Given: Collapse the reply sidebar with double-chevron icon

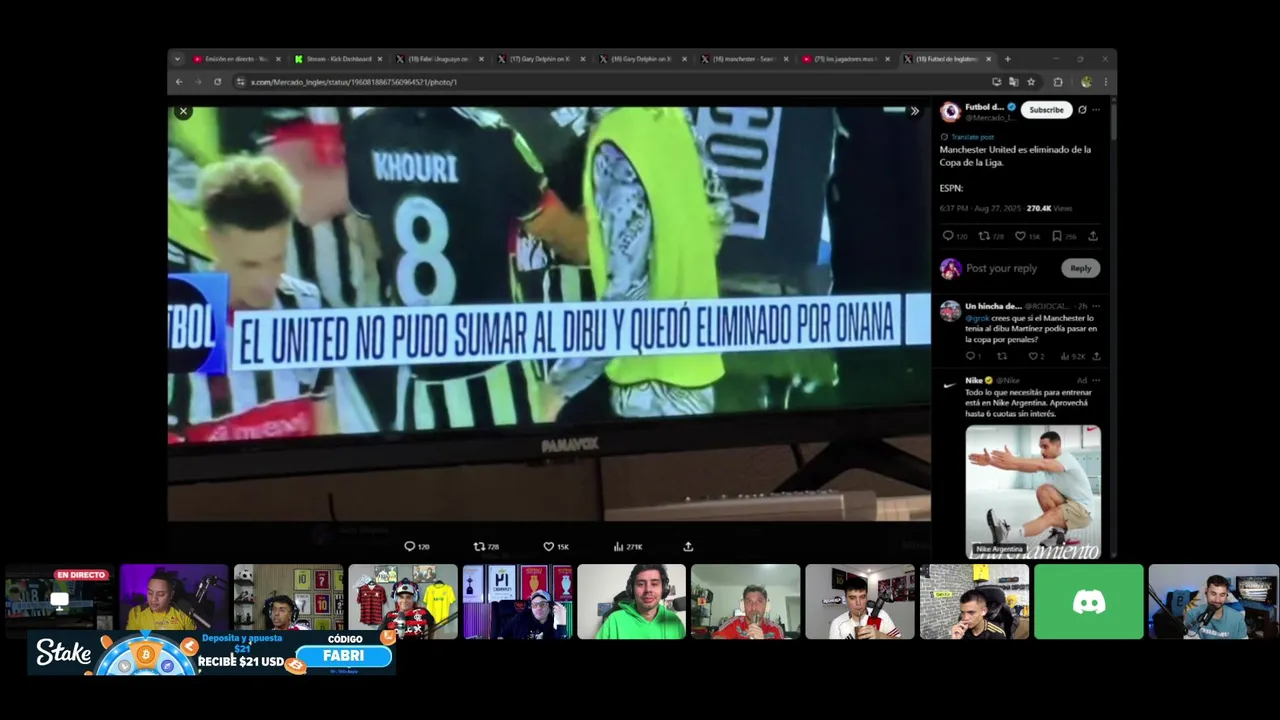Looking at the screenshot, I should [x=914, y=111].
